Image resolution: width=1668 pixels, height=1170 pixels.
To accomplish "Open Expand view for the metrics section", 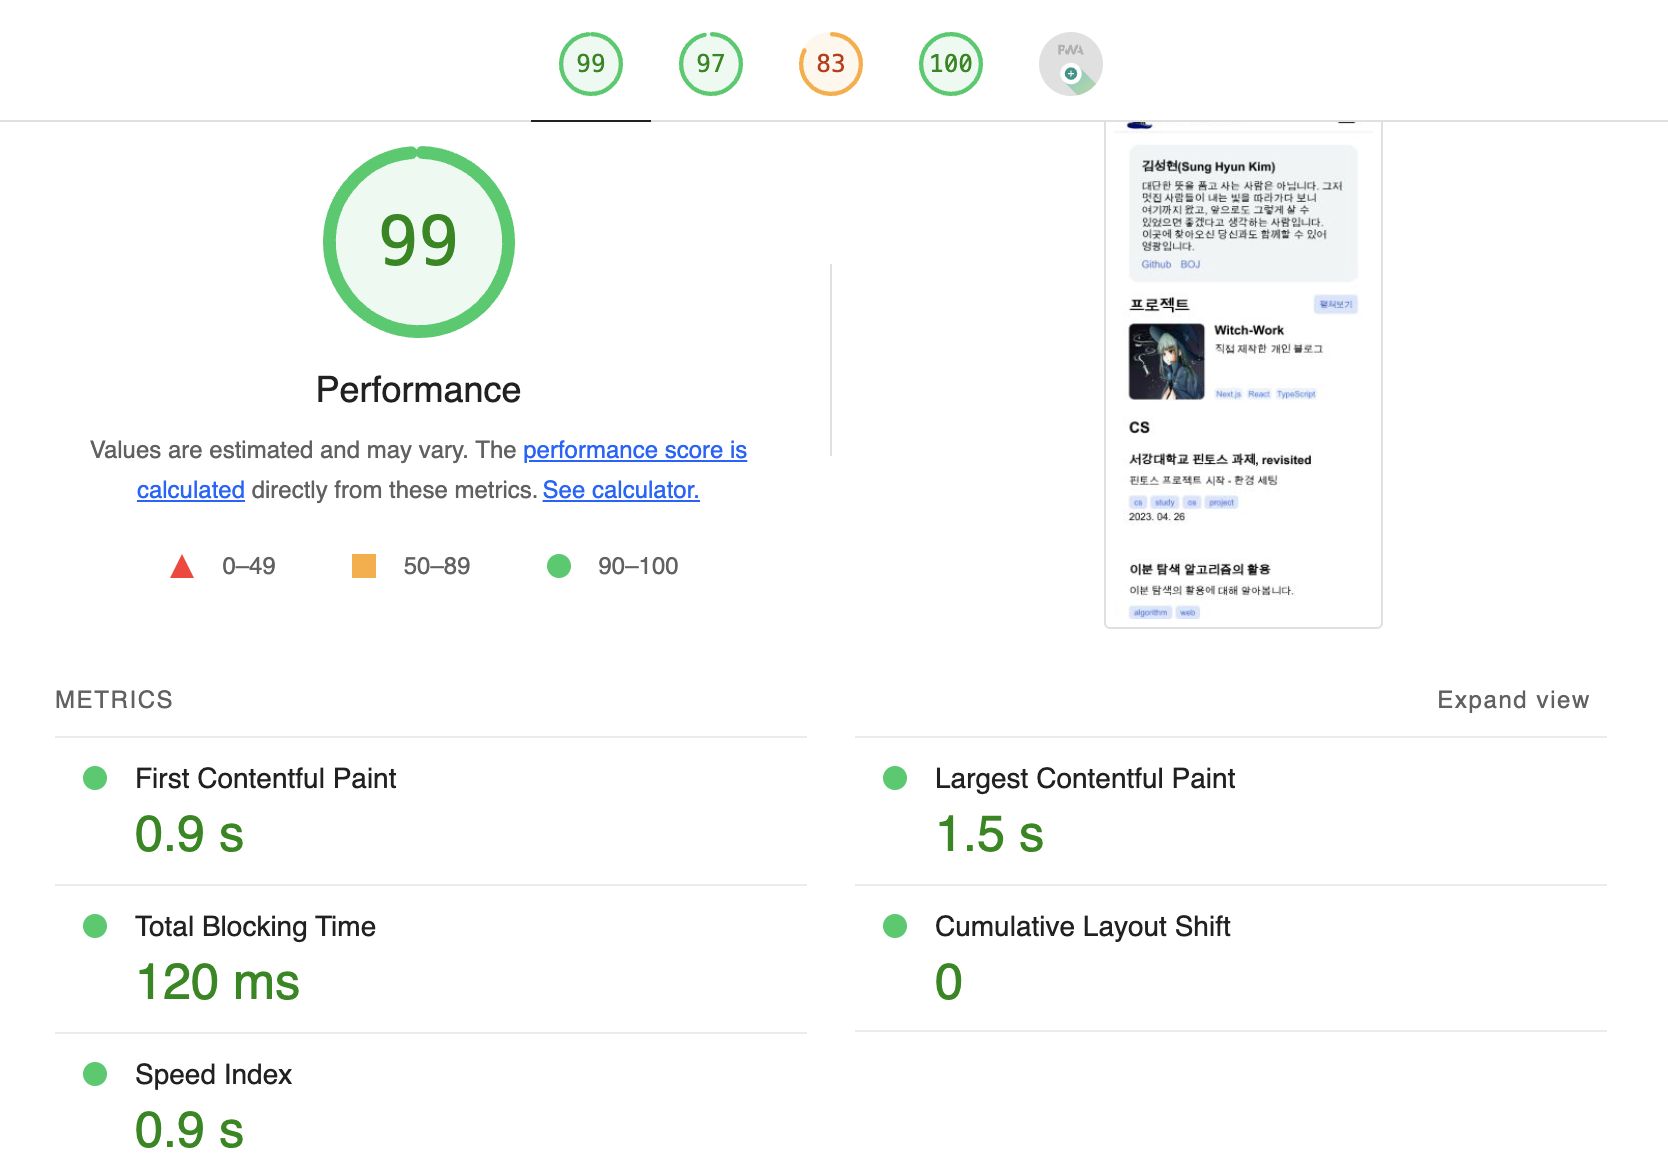I will (x=1512, y=700).
